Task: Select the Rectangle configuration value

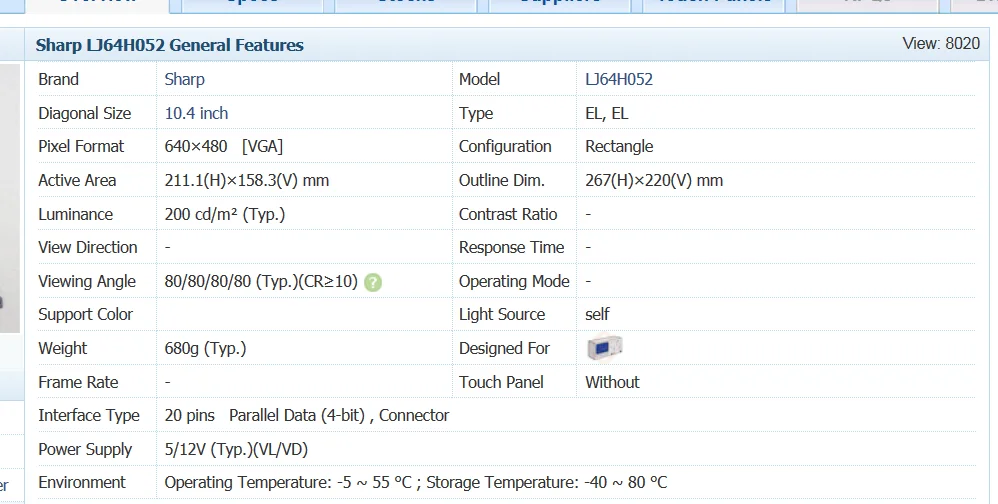Action: coord(619,146)
